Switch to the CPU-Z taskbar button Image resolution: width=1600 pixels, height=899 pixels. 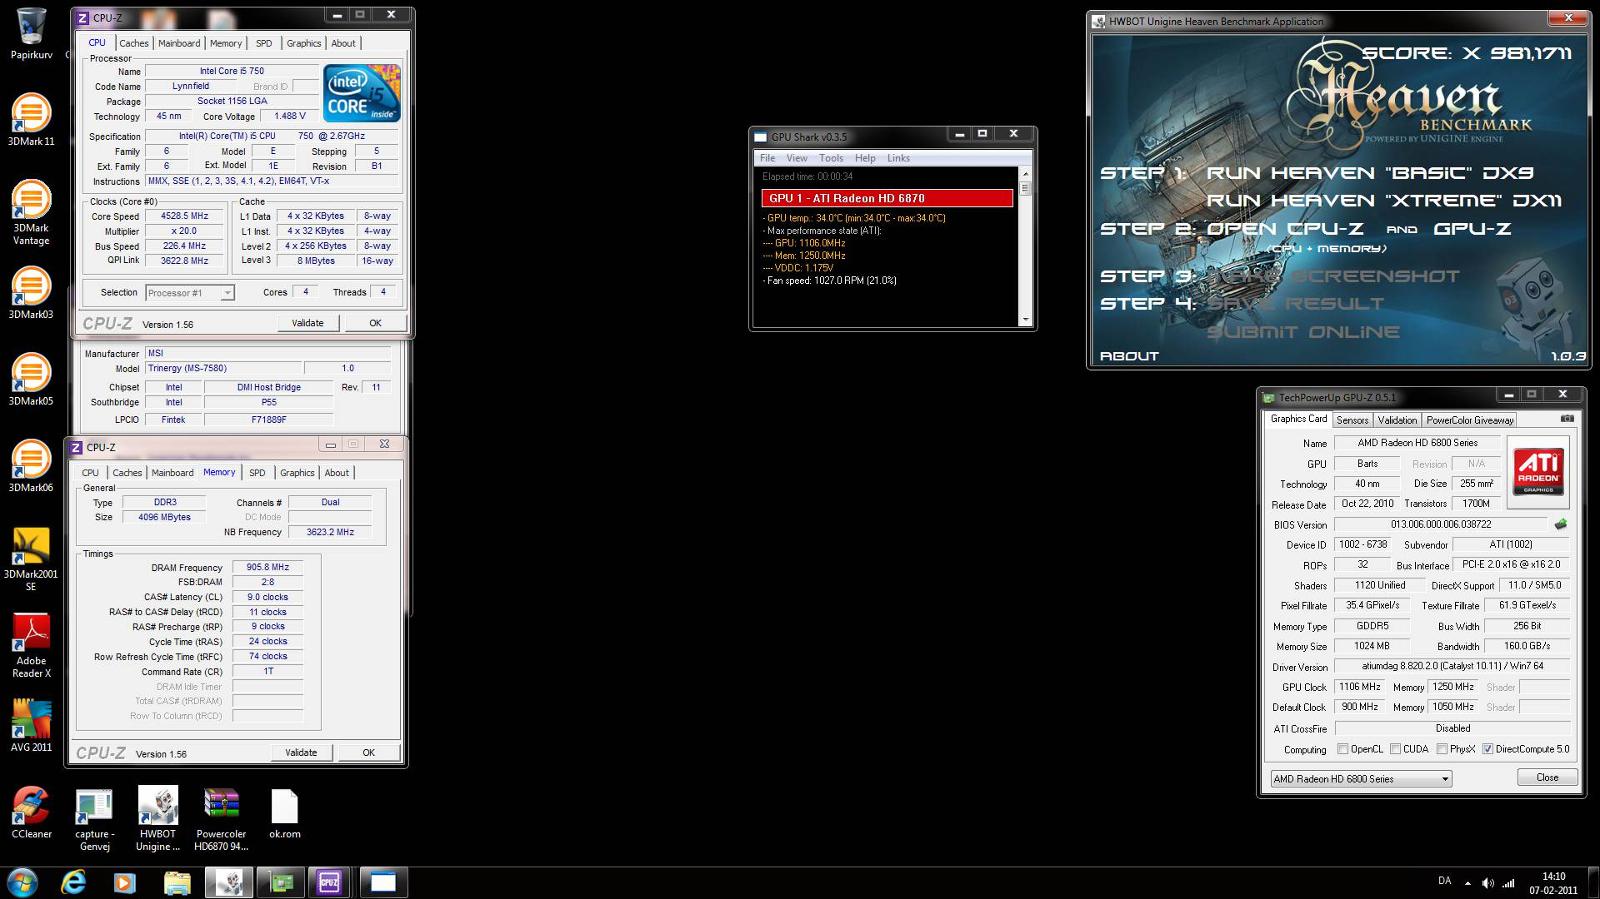pyautogui.click(x=330, y=882)
